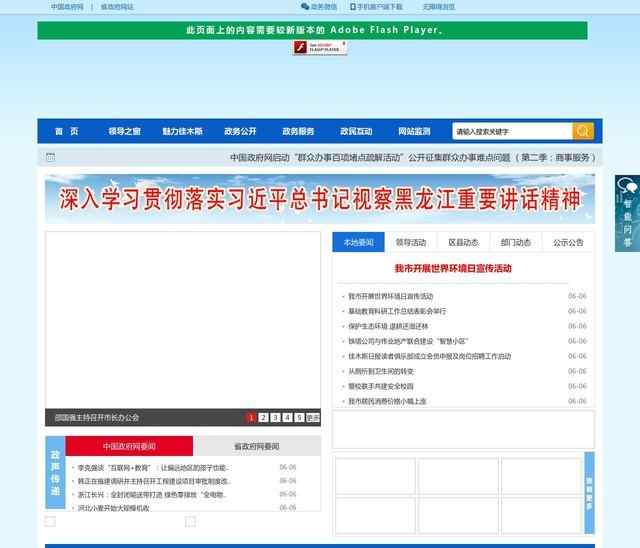
Task: Open the 手机客户端下载 mobile download link
Action: coord(376,7)
